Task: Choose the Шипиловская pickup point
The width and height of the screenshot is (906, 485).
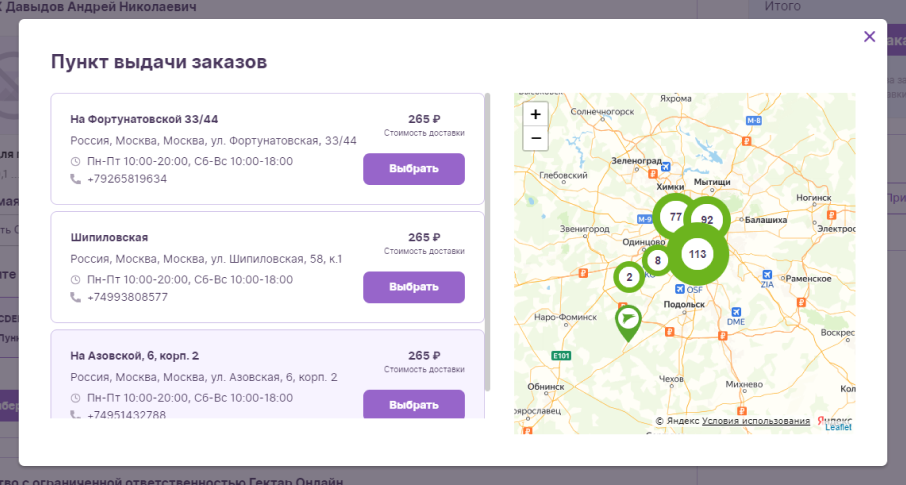Action: 413,287
